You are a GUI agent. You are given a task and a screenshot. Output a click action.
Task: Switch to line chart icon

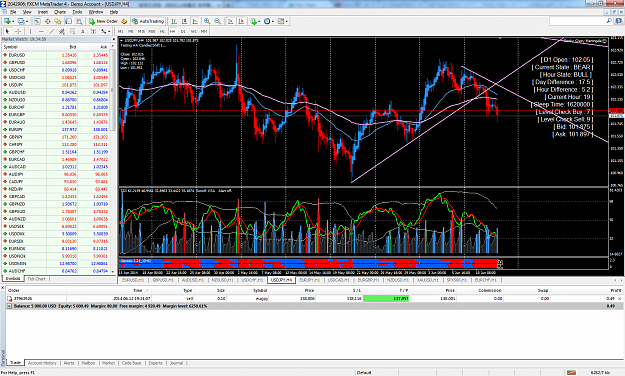(x=195, y=21)
